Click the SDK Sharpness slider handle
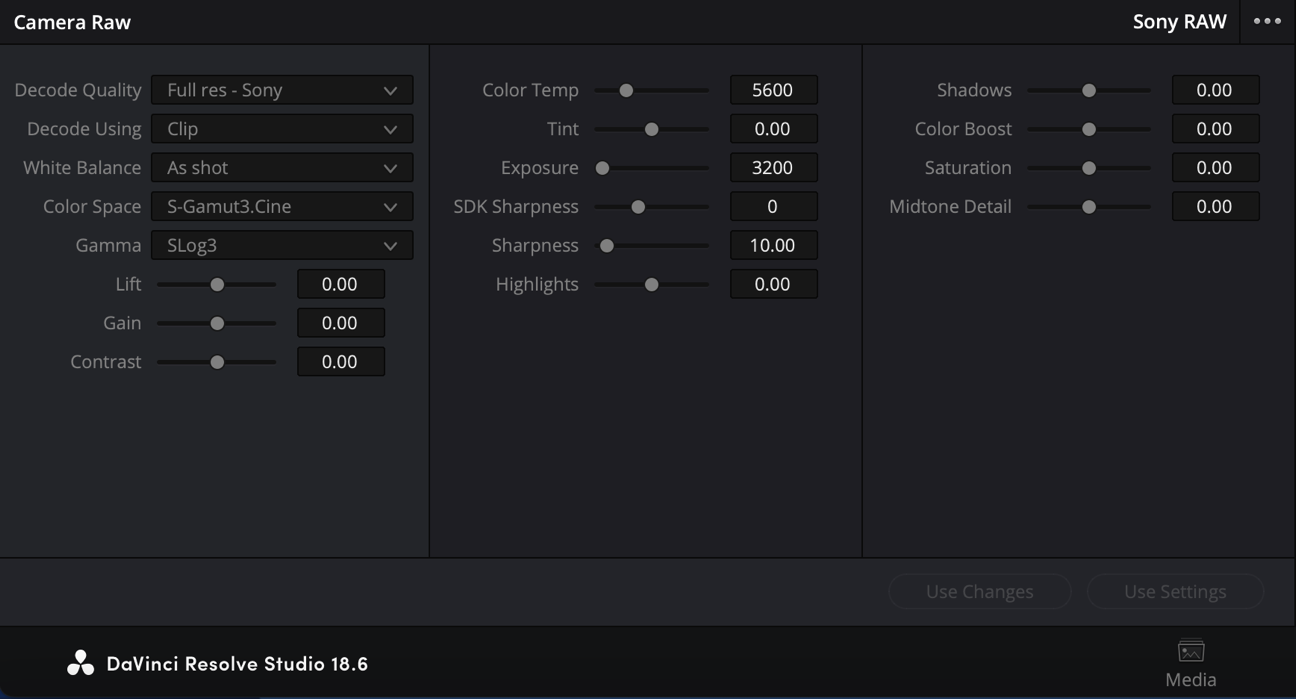This screenshot has height=699, width=1296. (638, 207)
